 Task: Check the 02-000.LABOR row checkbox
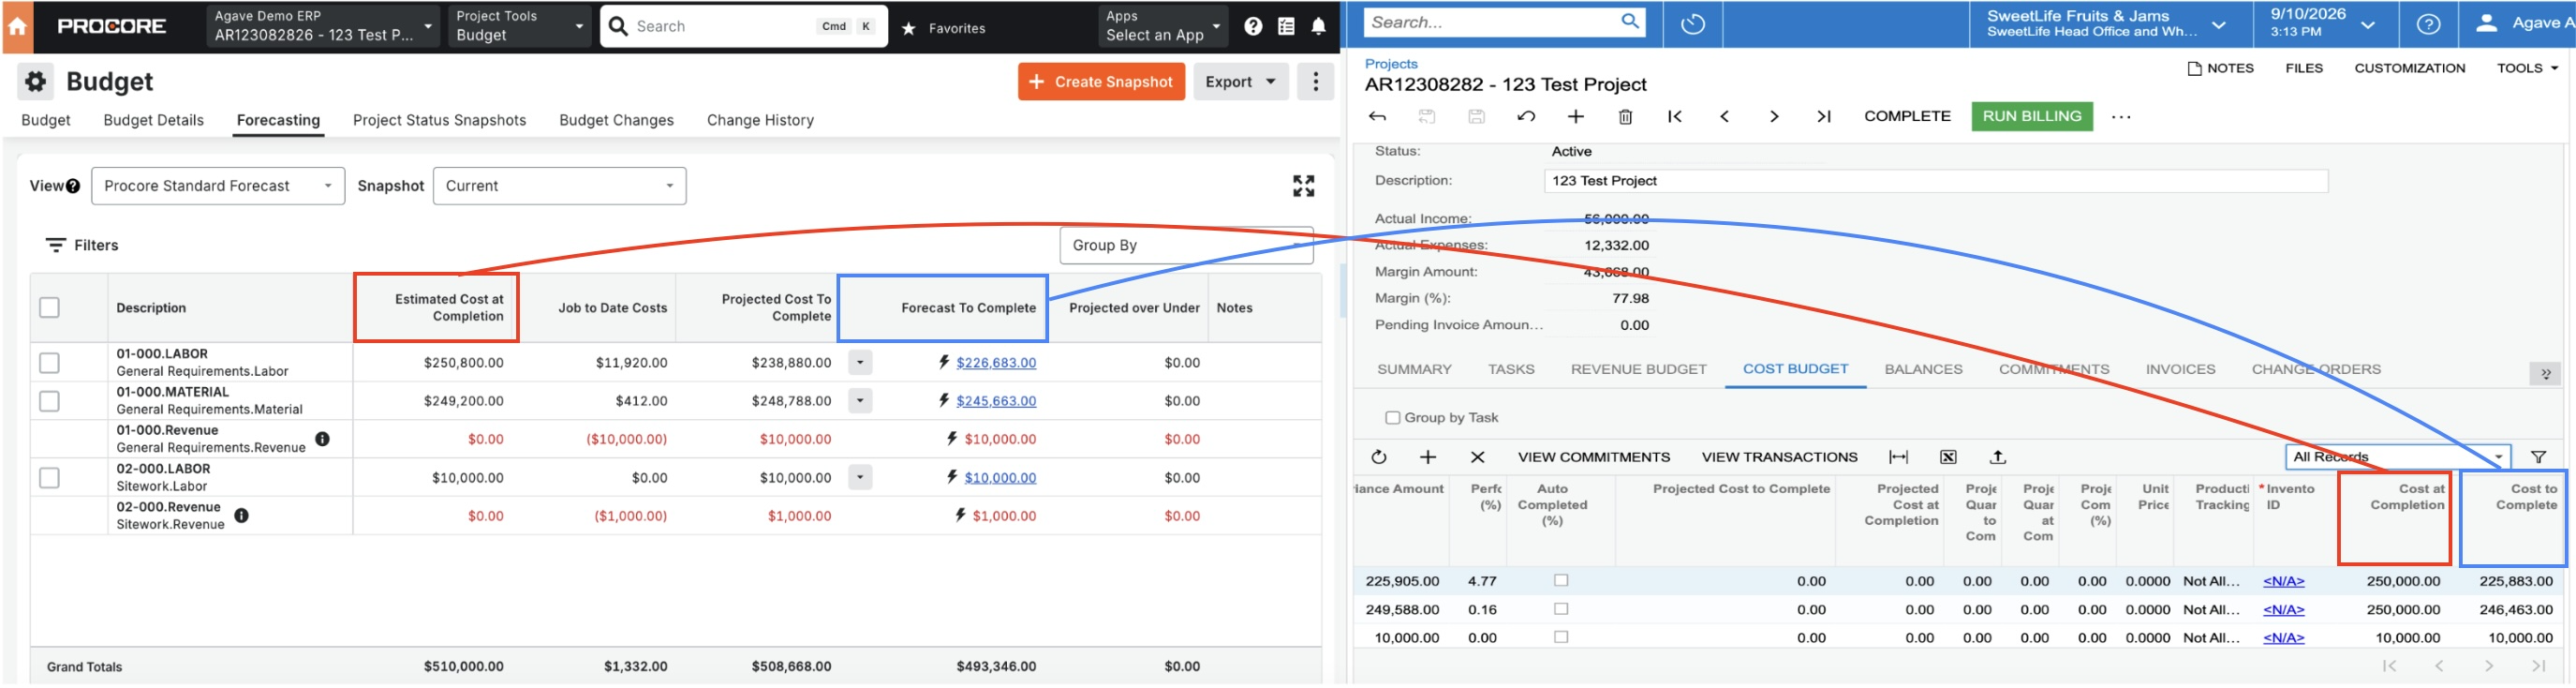click(49, 478)
